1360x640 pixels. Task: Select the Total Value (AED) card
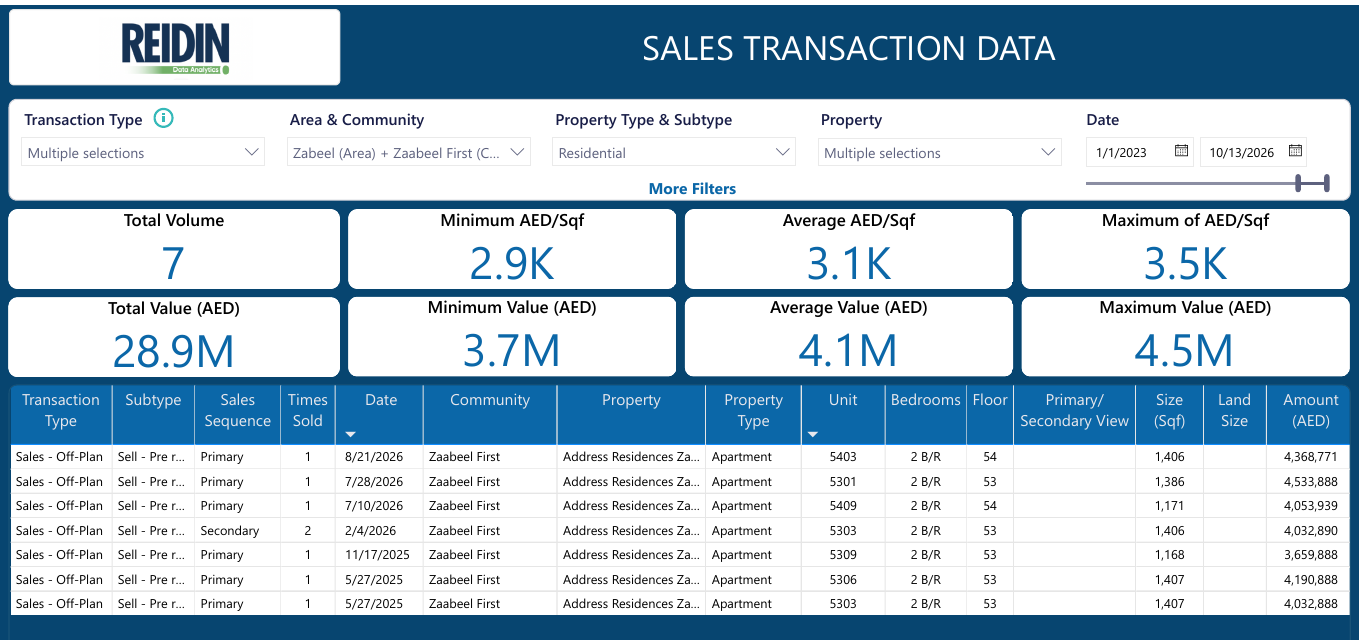pos(174,336)
